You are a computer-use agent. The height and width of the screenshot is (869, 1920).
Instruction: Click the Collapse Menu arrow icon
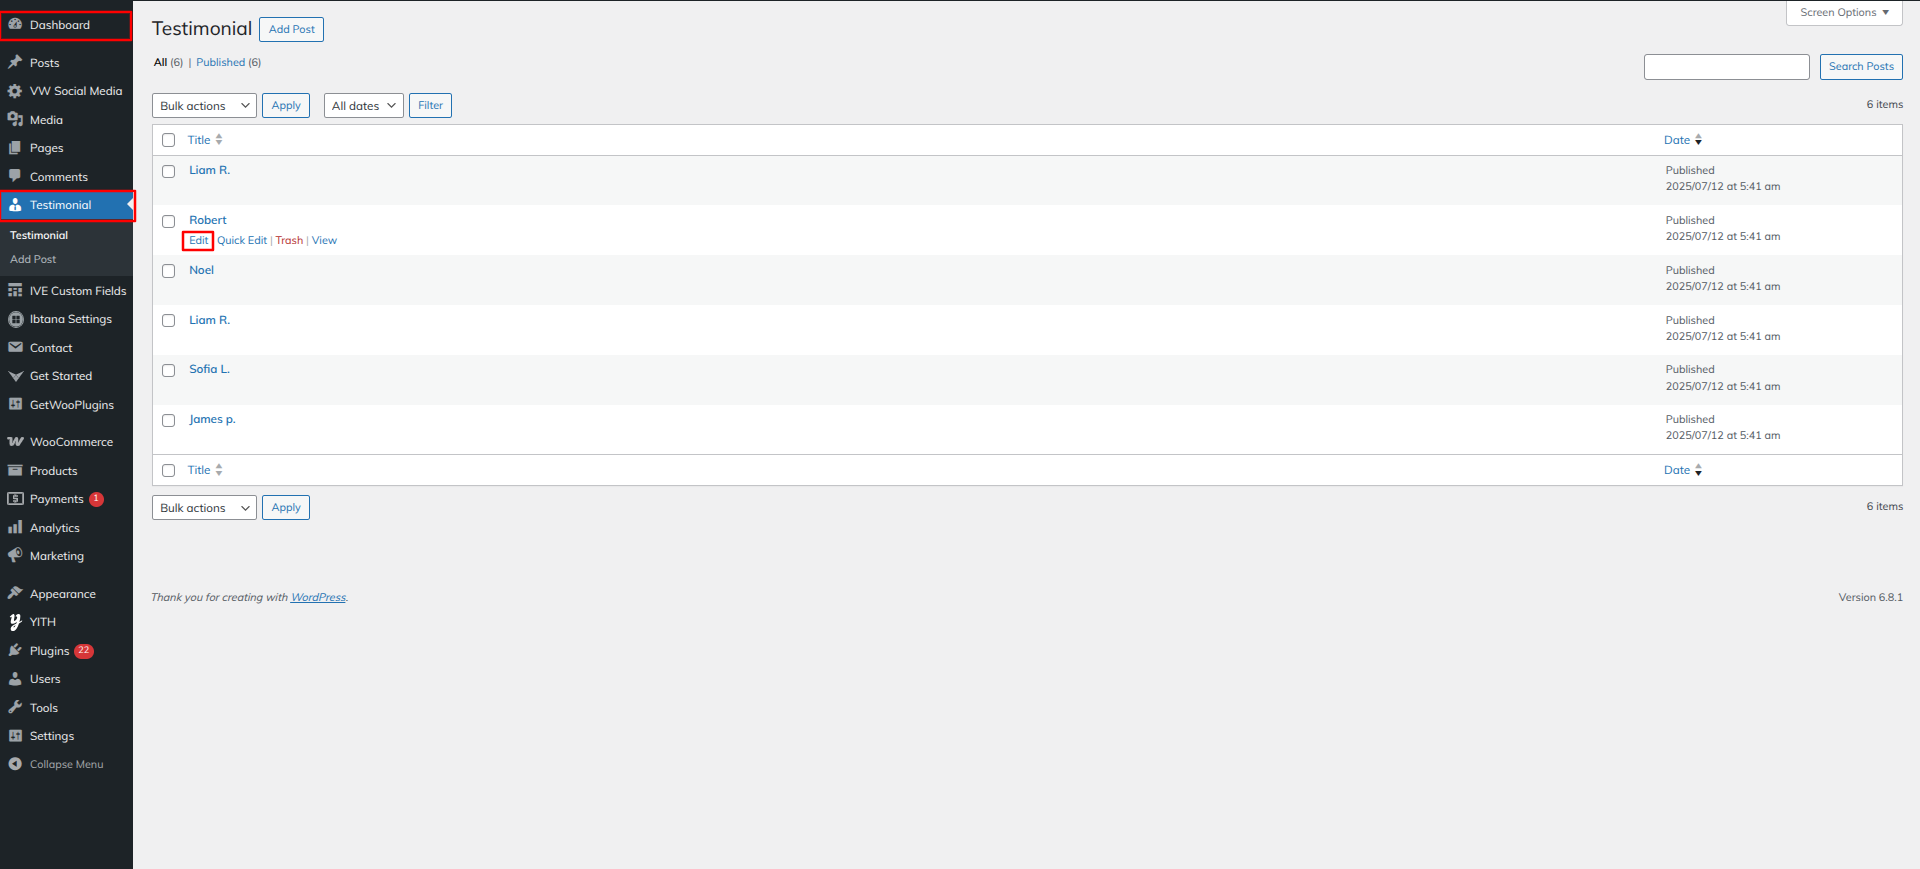15,764
